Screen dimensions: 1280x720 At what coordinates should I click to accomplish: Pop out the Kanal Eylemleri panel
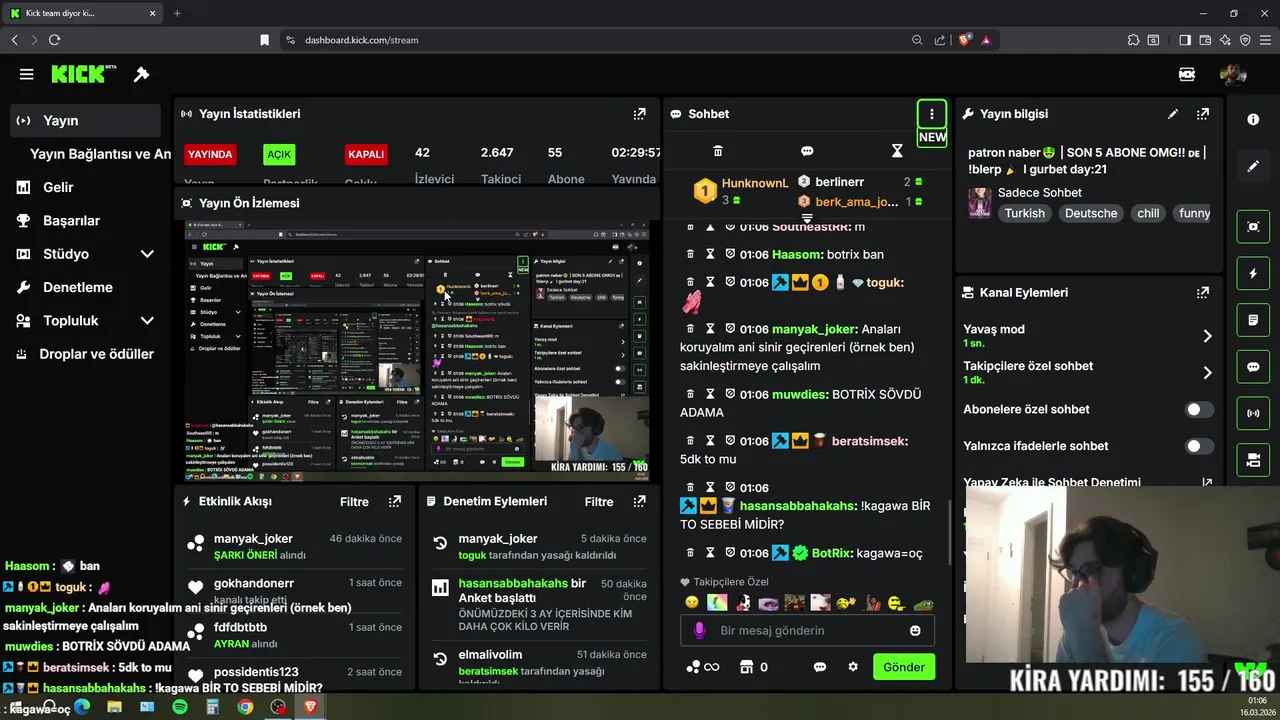point(1203,293)
